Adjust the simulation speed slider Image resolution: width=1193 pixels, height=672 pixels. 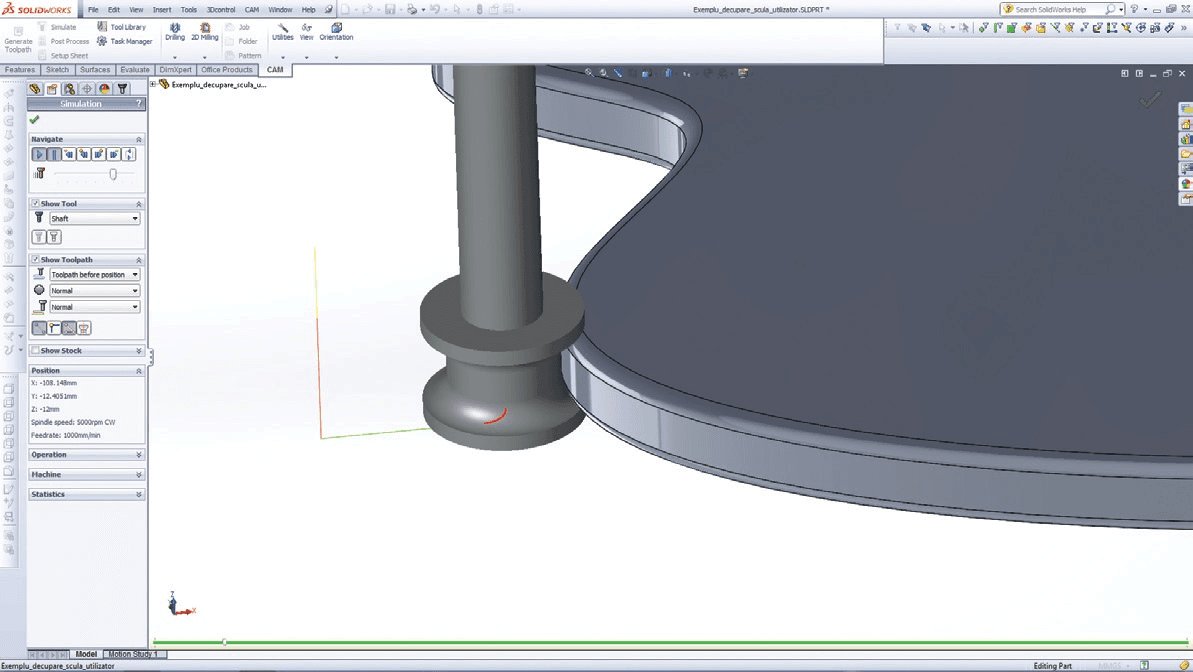tap(113, 174)
